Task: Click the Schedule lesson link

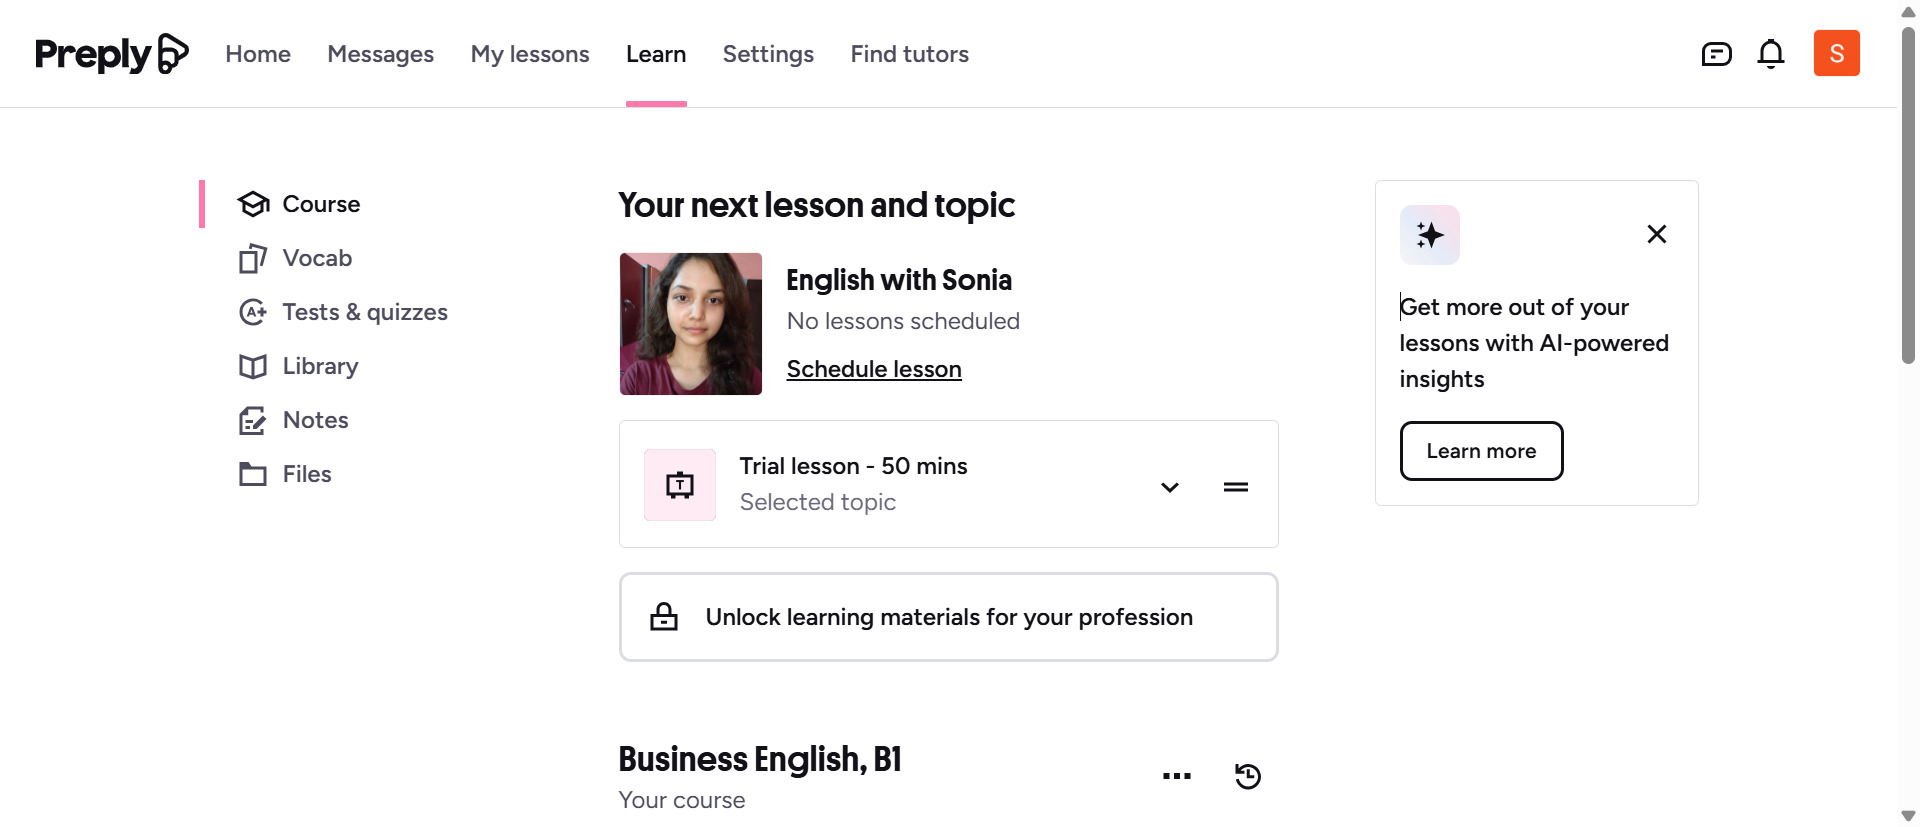Action: (x=873, y=369)
